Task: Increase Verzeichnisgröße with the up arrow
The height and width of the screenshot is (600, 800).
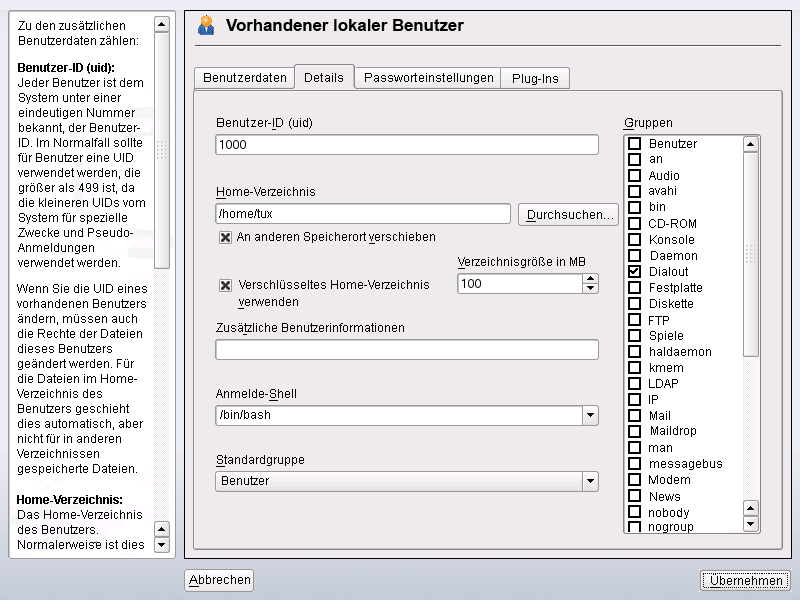Action: coord(590,279)
